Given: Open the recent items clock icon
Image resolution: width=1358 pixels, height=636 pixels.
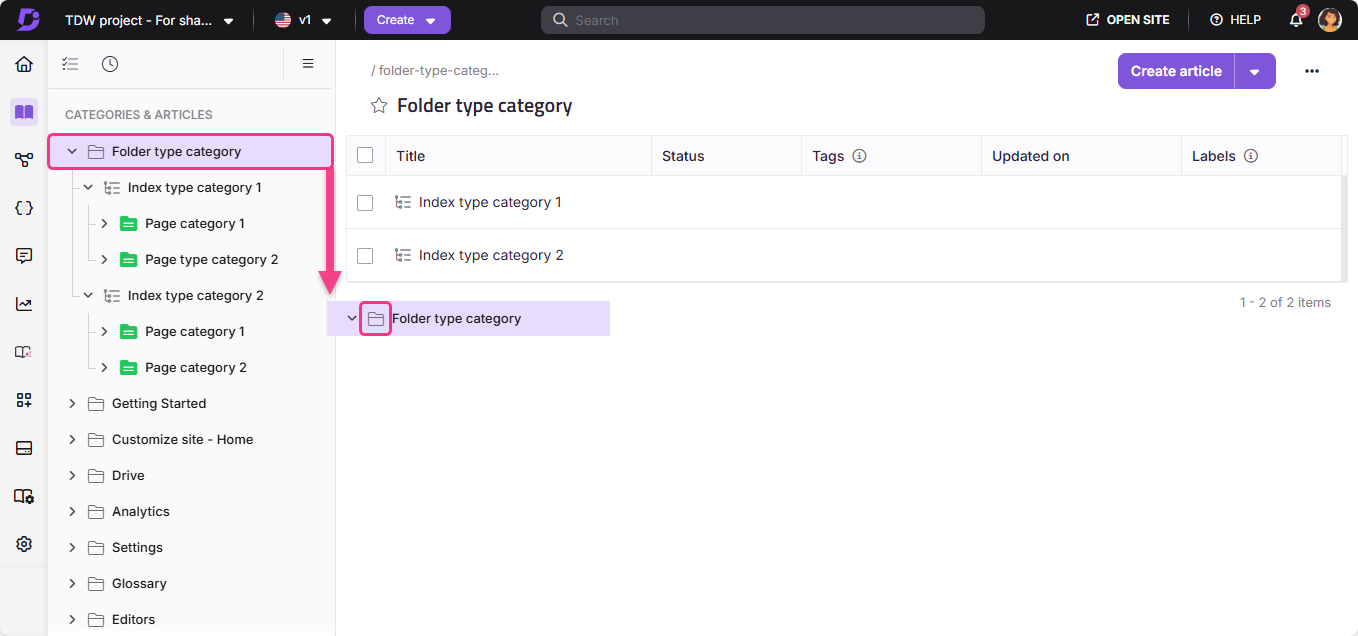Looking at the screenshot, I should click(x=110, y=63).
